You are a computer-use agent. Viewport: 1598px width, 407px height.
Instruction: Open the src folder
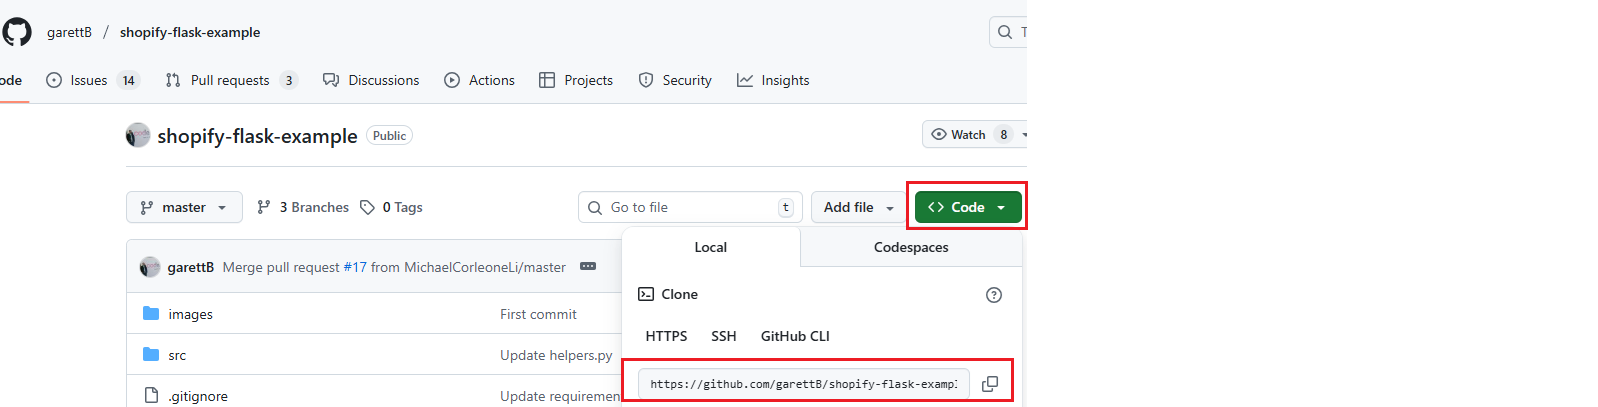click(177, 355)
